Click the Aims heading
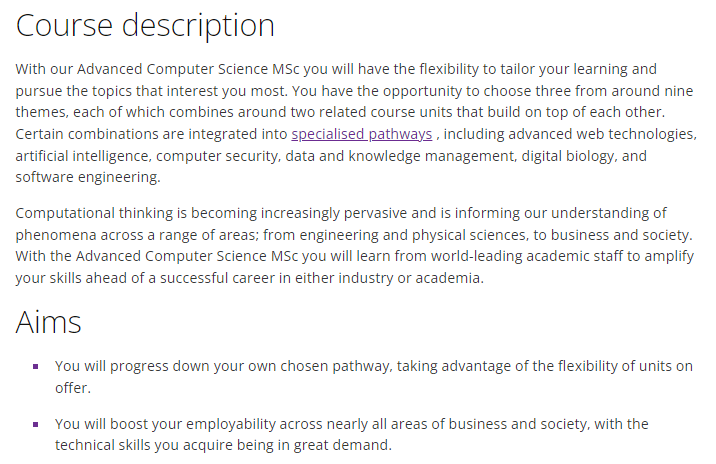The width and height of the screenshot is (716, 464). [48, 321]
